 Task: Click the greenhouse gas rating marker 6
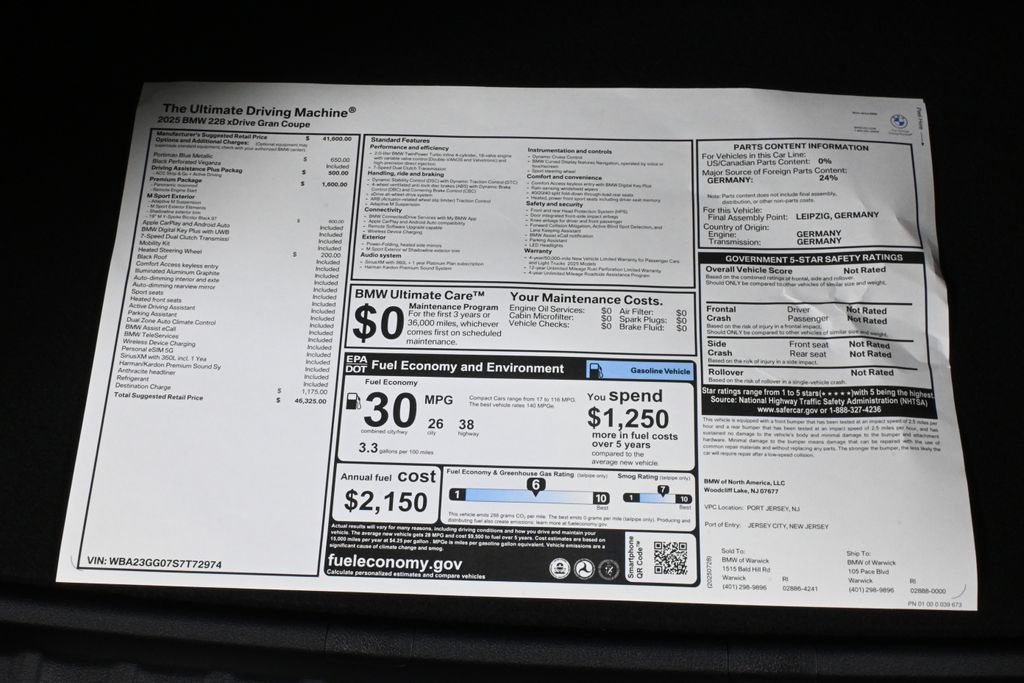535,485
